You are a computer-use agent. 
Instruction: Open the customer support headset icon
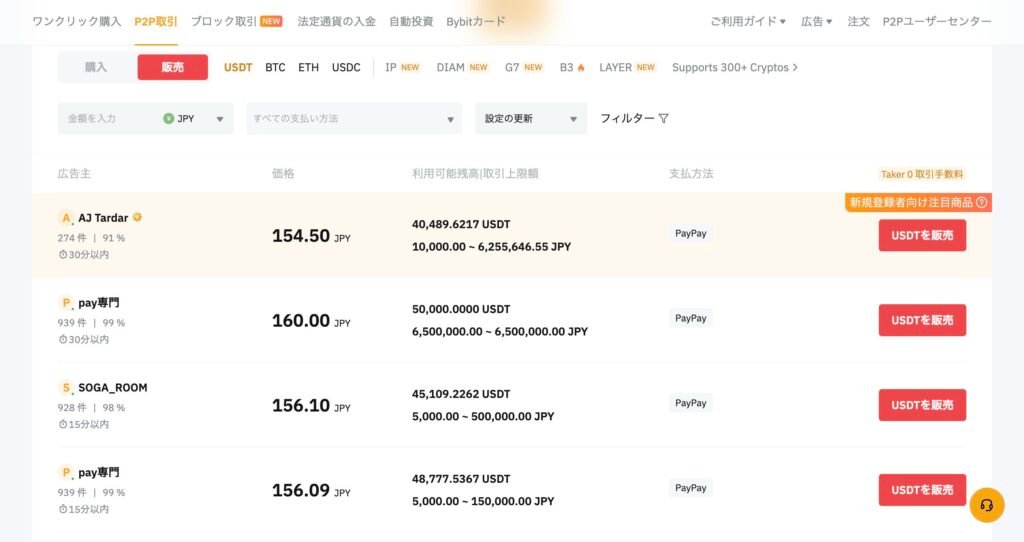click(986, 505)
